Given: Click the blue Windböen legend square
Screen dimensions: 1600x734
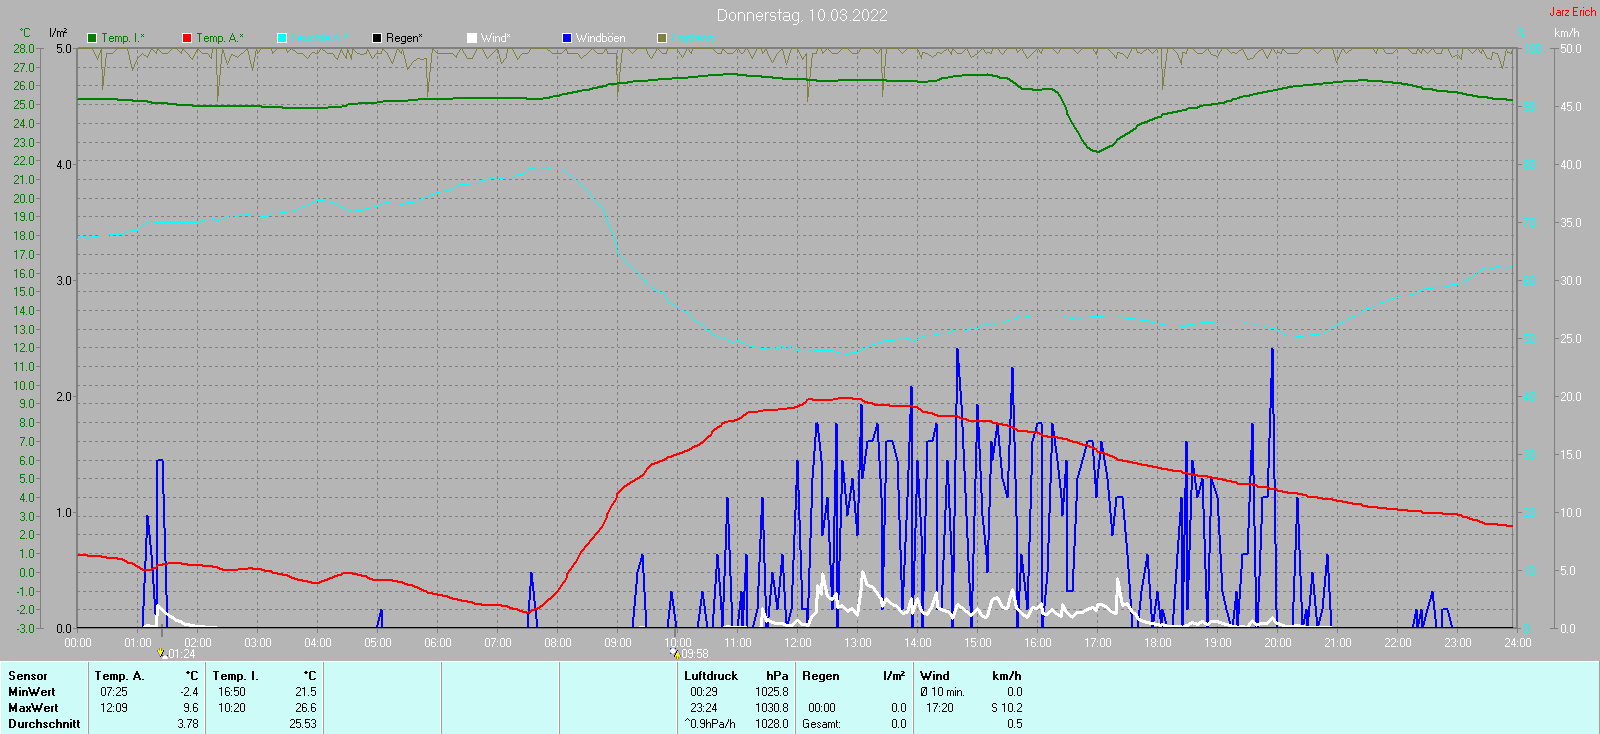Looking at the screenshot, I should click(x=567, y=38).
